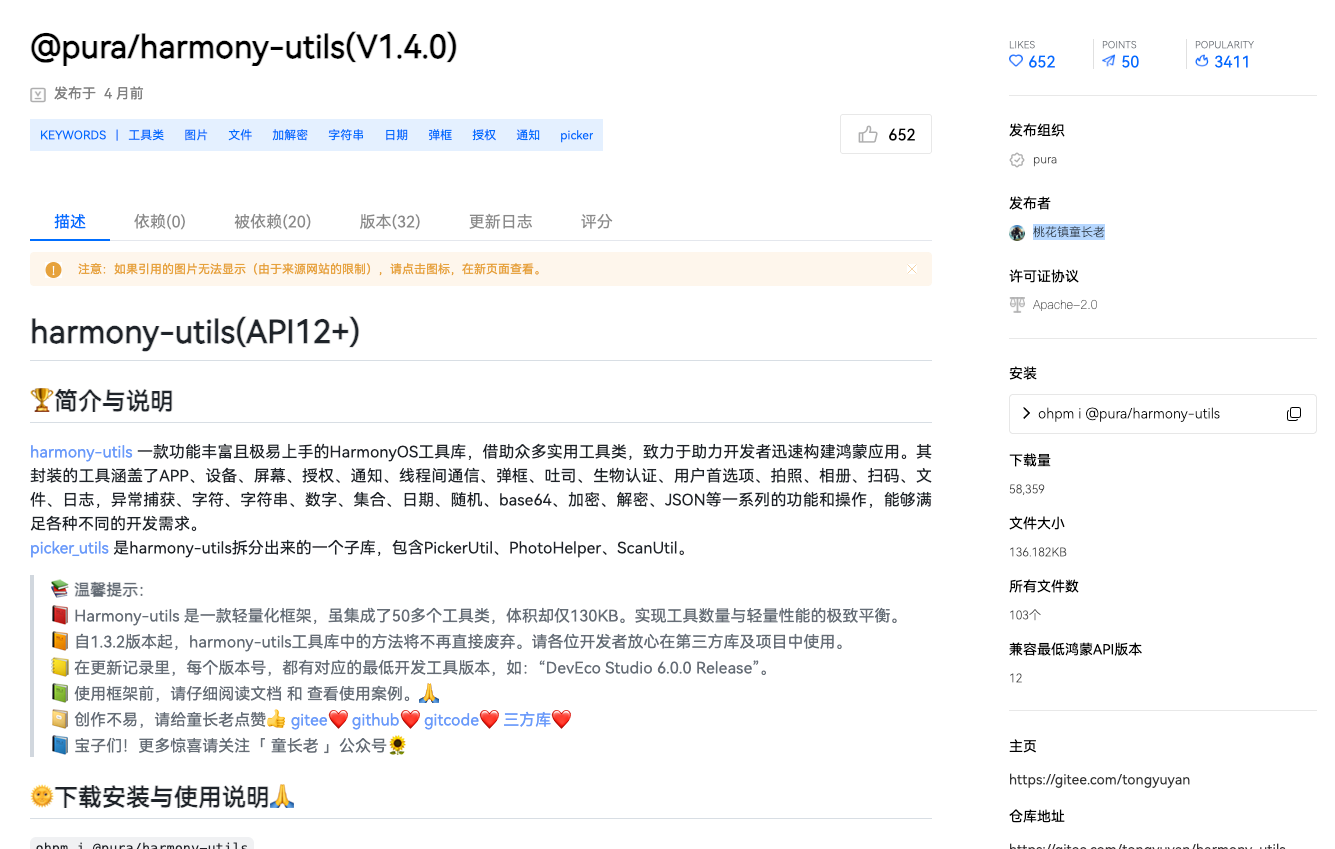The height and width of the screenshot is (849, 1335).
Task: Open the harmony-utils link in the intro paragraph
Action: [x=81, y=452]
